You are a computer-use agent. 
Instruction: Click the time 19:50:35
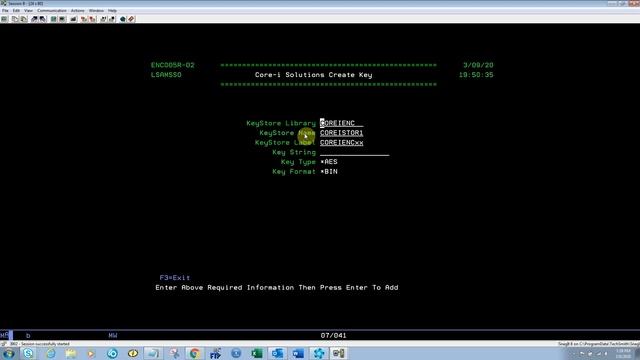click(476, 75)
